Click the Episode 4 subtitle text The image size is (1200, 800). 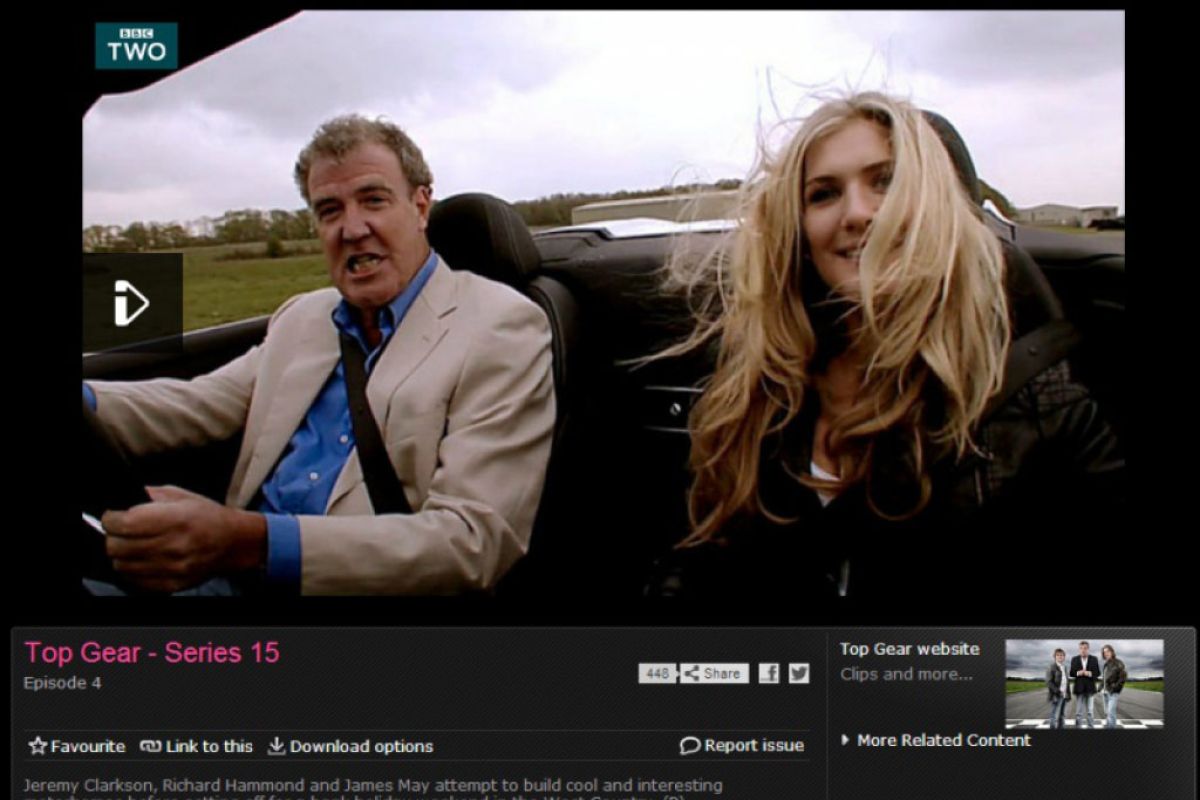(x=62, y=683)
